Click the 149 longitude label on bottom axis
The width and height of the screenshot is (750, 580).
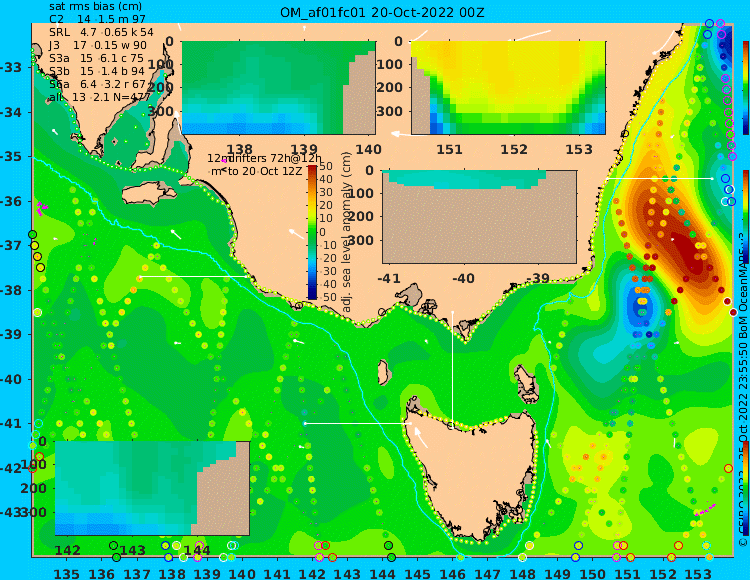[557, 573]
